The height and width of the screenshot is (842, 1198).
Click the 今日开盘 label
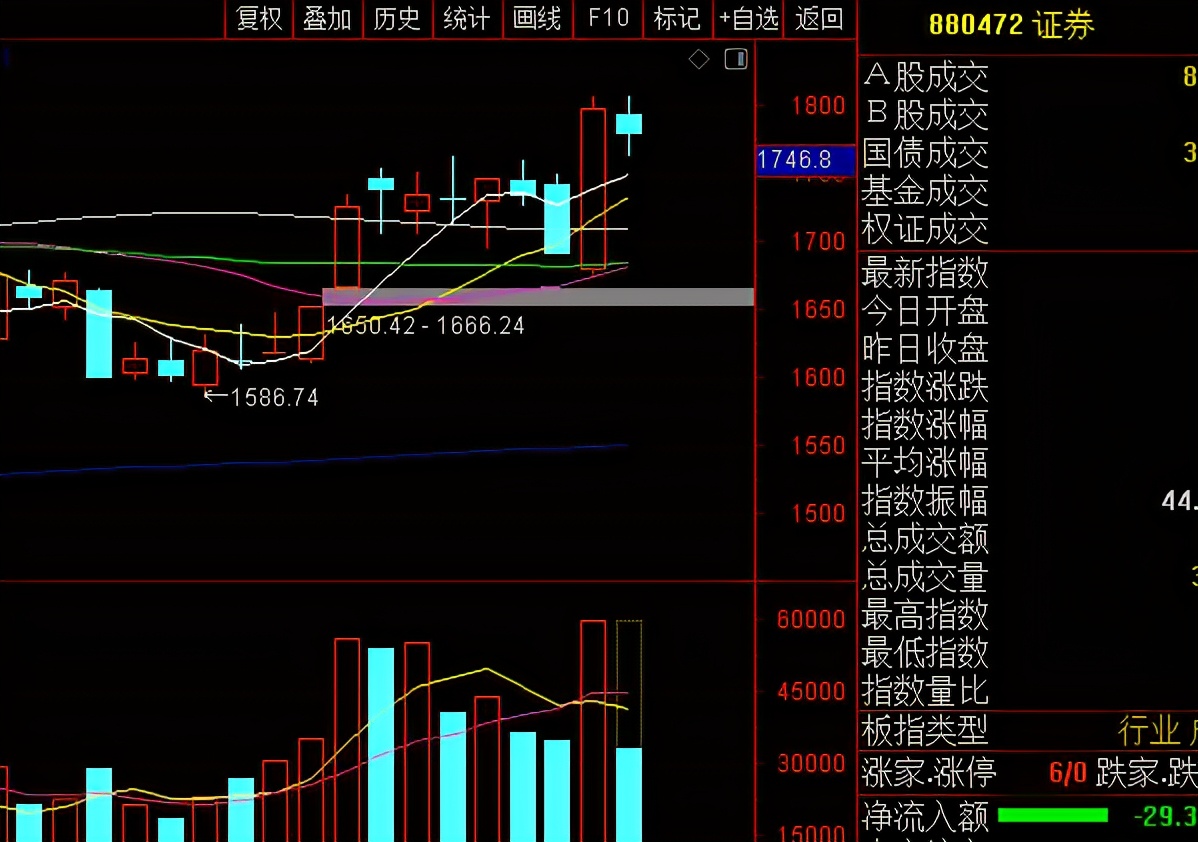pos(924,310)
